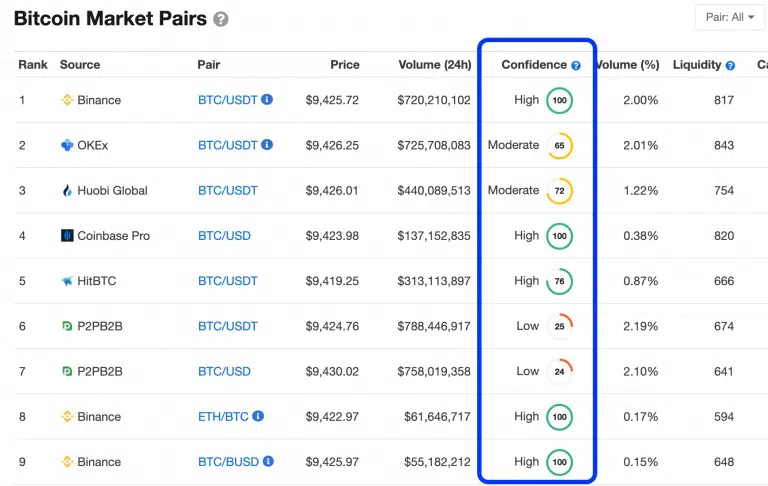
Task: Click the Coinbase Pro exchange logo
Action: point(68,236)
